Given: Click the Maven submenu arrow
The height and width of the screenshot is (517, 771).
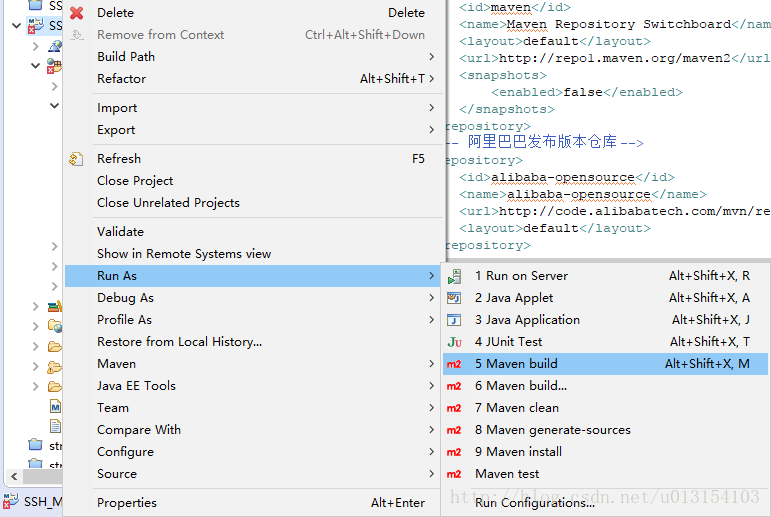Looking at the screenshot, I should 431,364.
